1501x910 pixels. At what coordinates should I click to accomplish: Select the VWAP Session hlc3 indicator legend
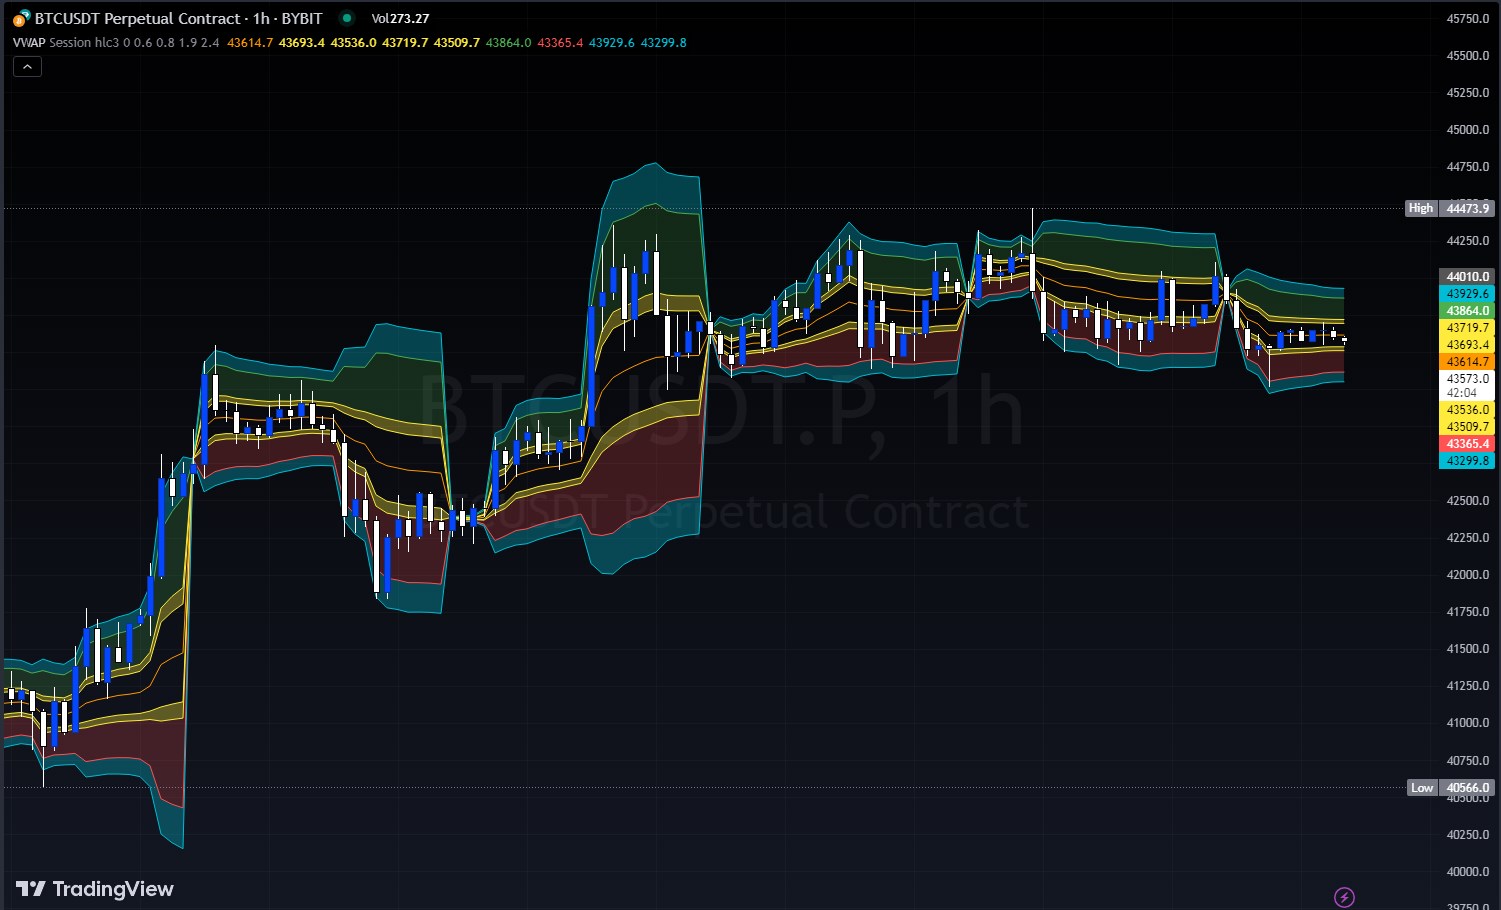pos(116,43)
